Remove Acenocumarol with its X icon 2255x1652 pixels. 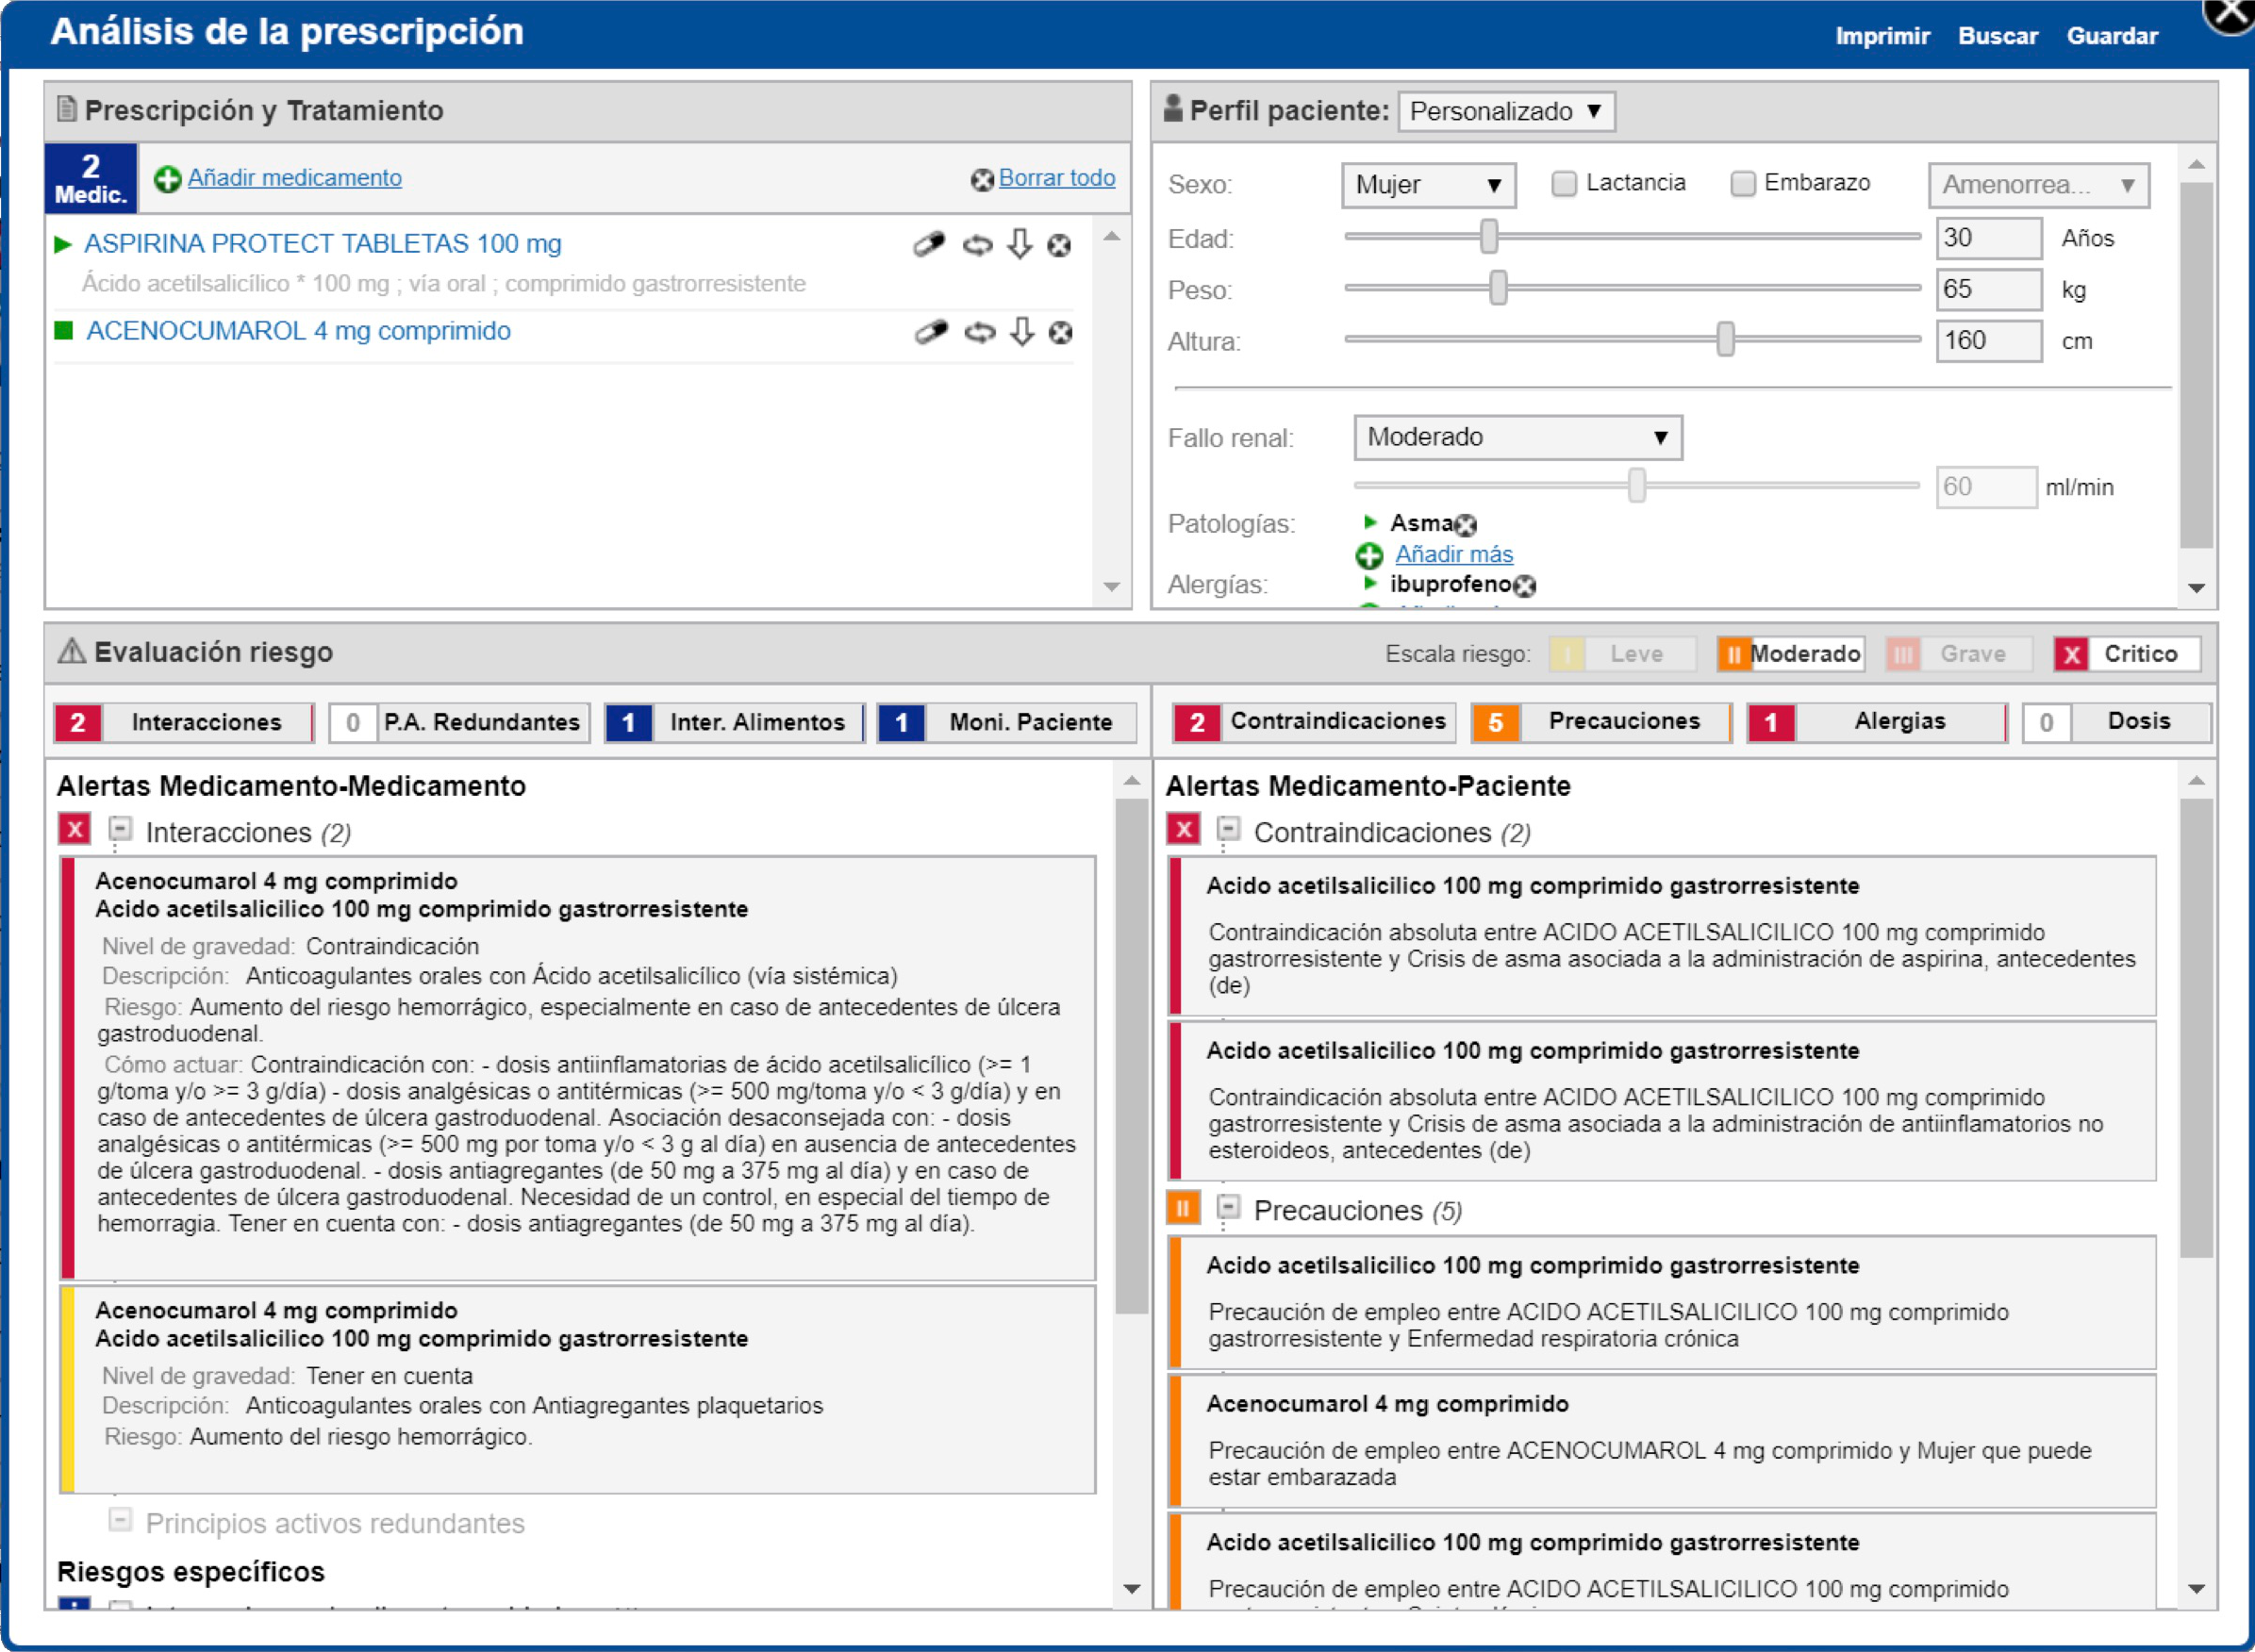click(x=1060, y=332)
